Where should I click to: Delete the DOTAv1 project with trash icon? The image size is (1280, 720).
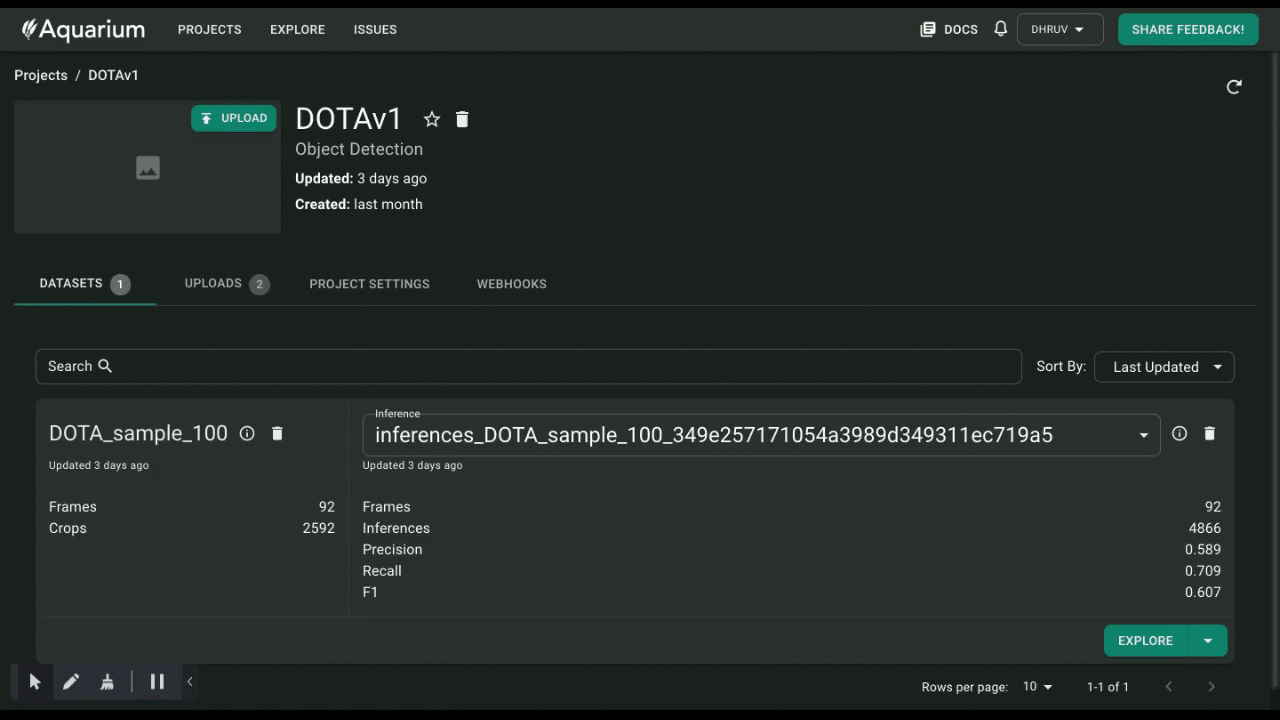click(462, 119)
